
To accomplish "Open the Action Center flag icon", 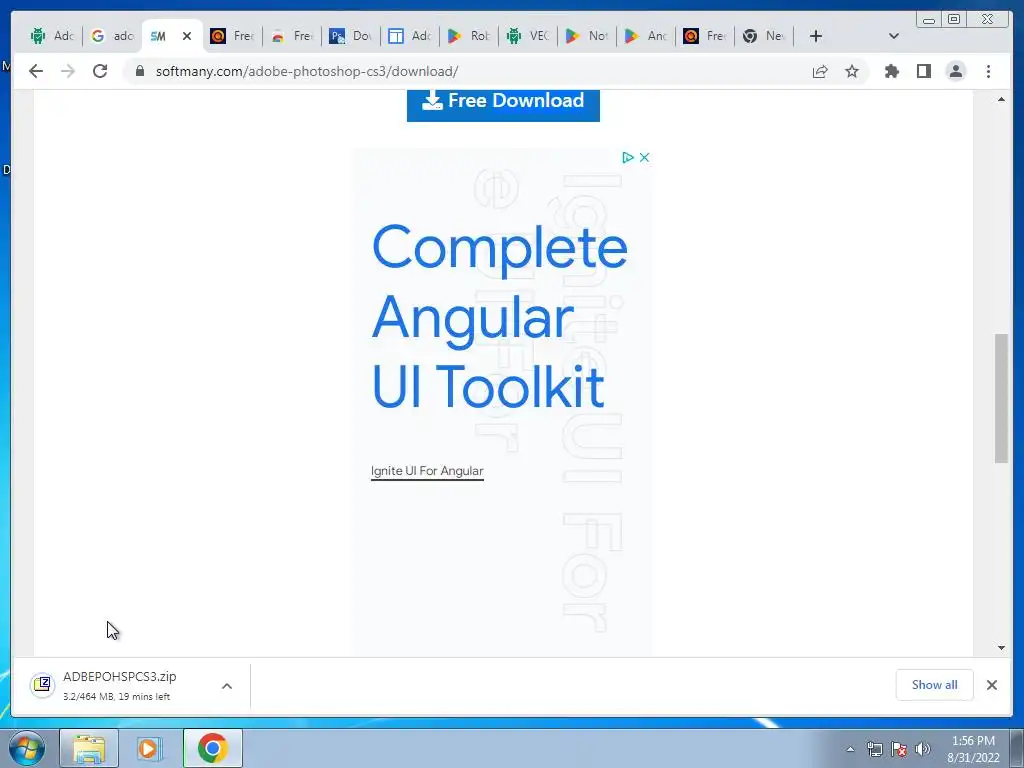I will point(899,749).
